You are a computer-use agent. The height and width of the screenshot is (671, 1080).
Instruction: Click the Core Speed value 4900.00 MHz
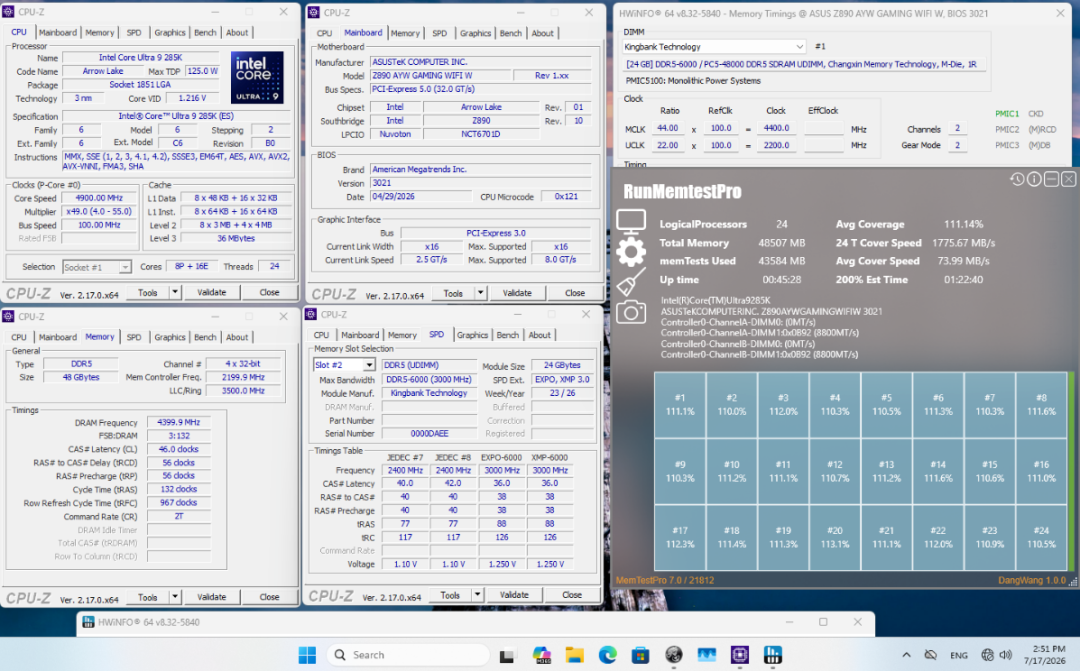click(99, 198)
